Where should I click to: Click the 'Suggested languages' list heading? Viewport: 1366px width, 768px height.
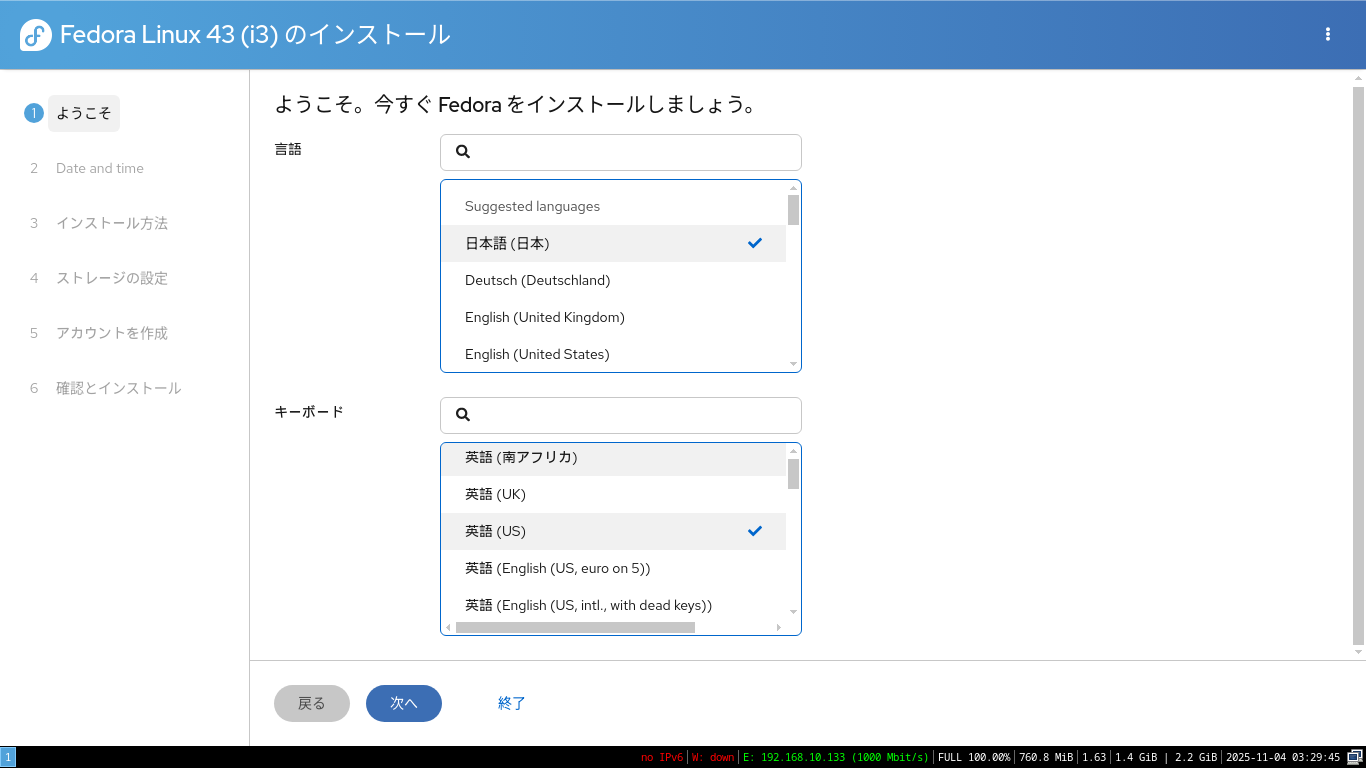(532, 206)
